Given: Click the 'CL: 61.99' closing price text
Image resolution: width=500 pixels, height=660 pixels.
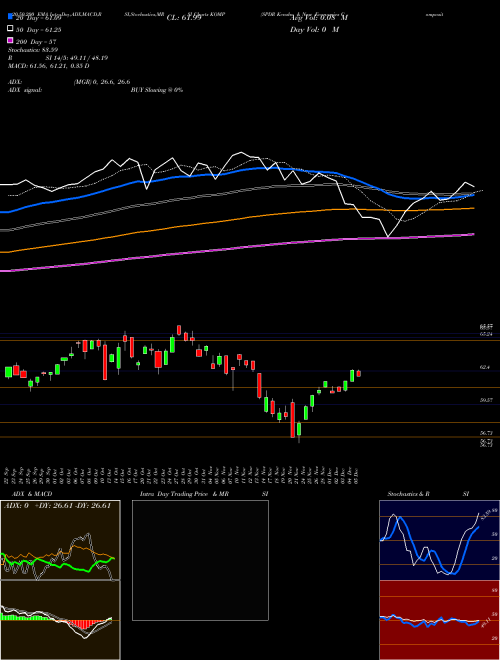Looking at the screenshot, I should [x=184, y=18].
